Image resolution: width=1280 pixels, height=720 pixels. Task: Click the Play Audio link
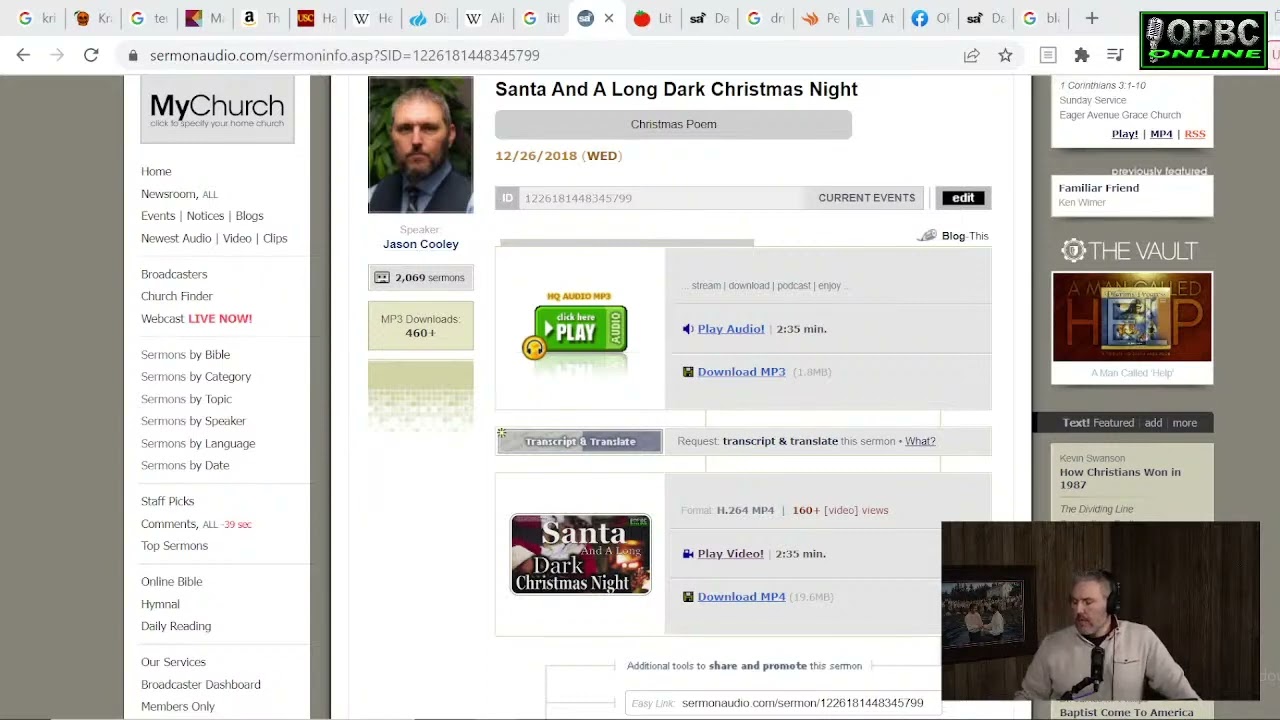pos(731,329)
